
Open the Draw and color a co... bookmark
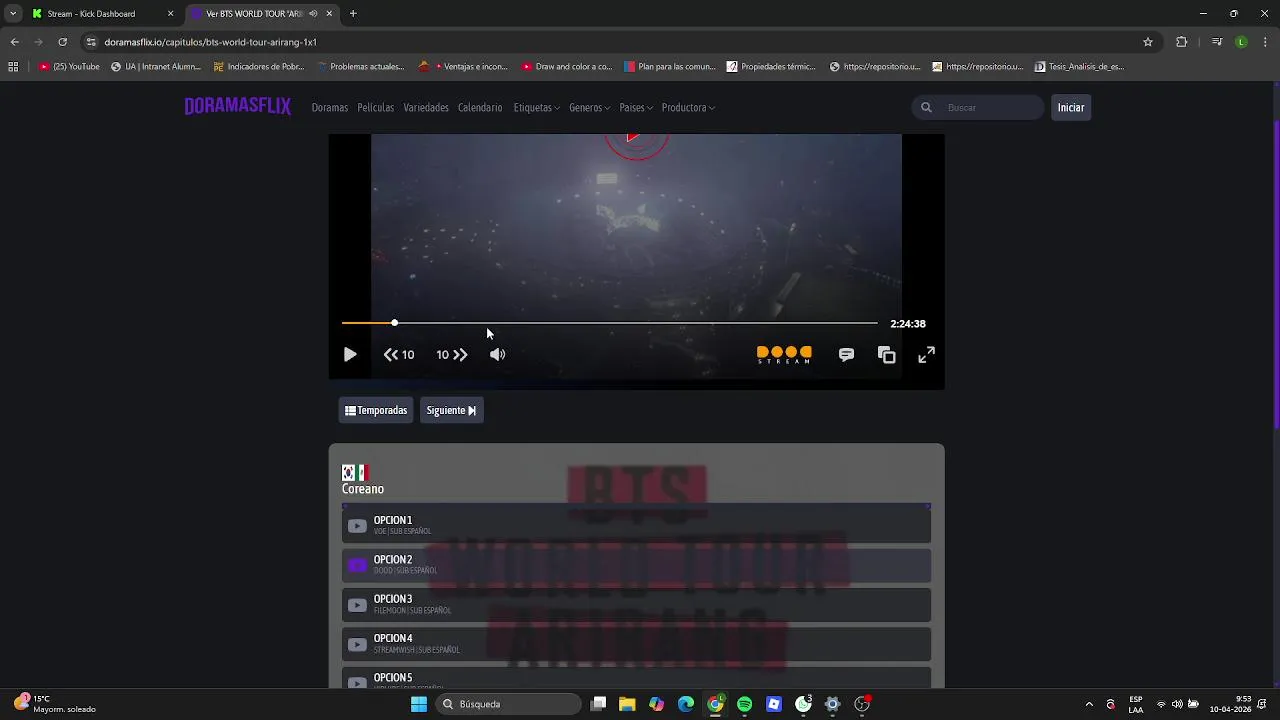[x=567, y=67]
